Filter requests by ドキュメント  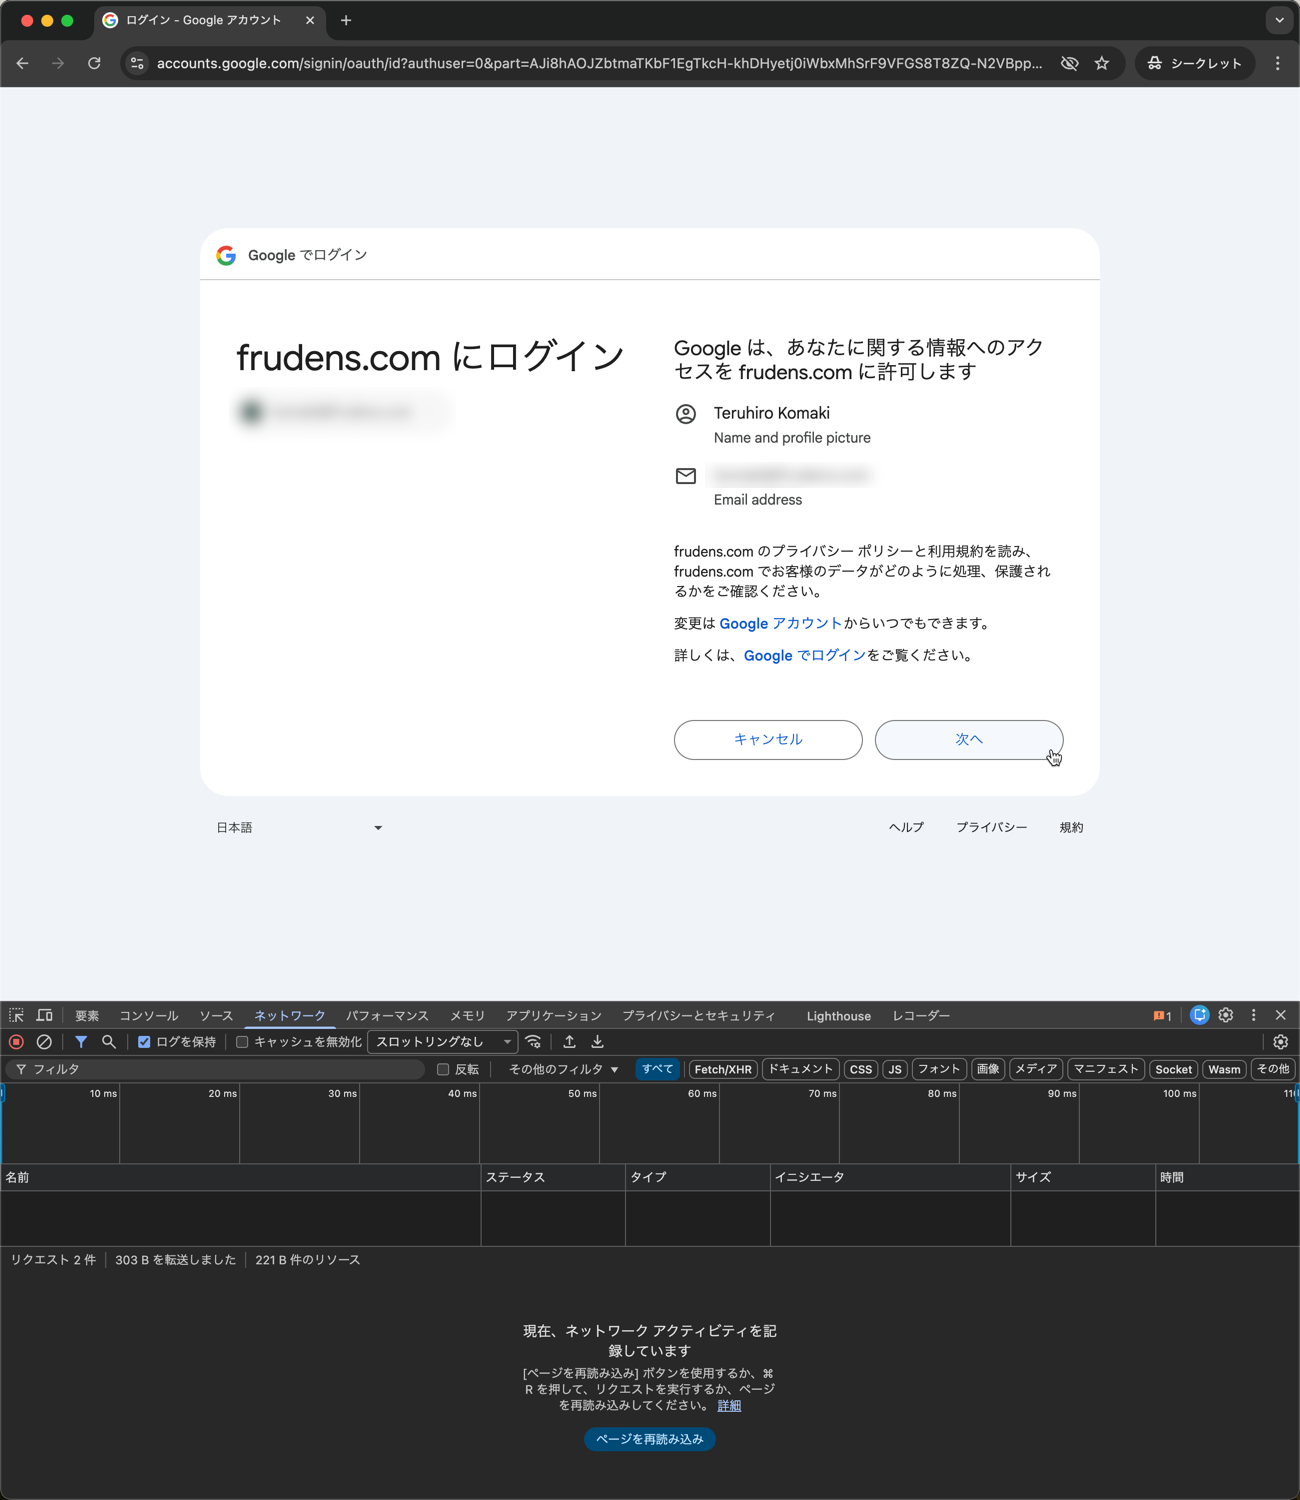(801, 1069)
